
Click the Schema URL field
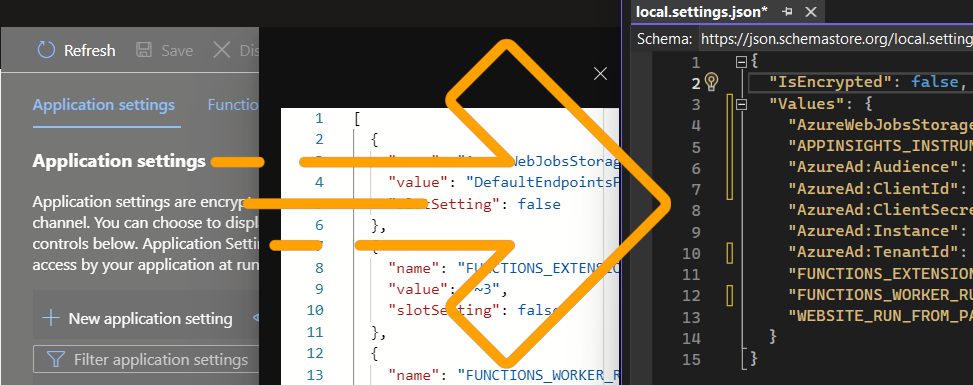[x=836, y=39]
